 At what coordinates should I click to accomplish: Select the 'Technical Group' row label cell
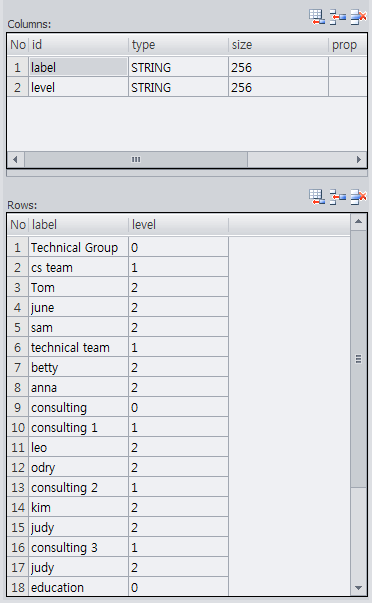coord(78,247)
